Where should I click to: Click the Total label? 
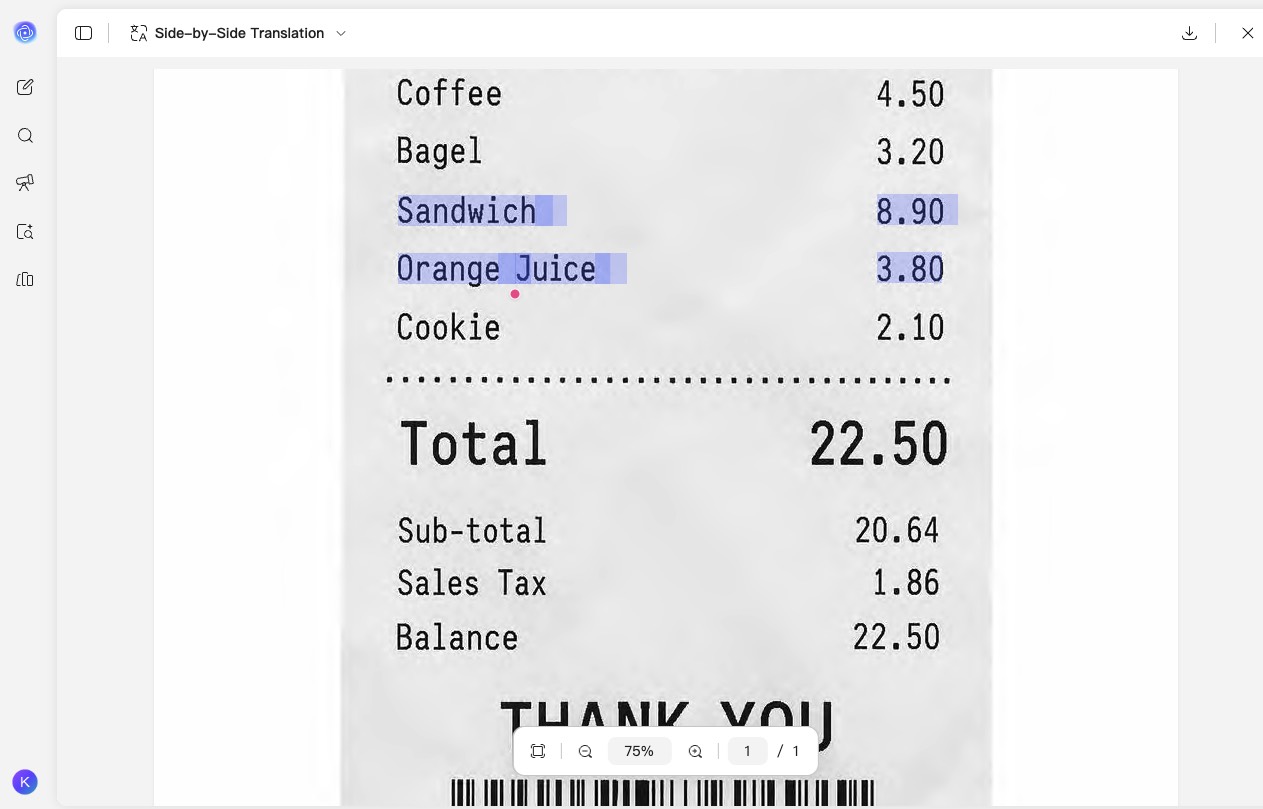[473, 443]
